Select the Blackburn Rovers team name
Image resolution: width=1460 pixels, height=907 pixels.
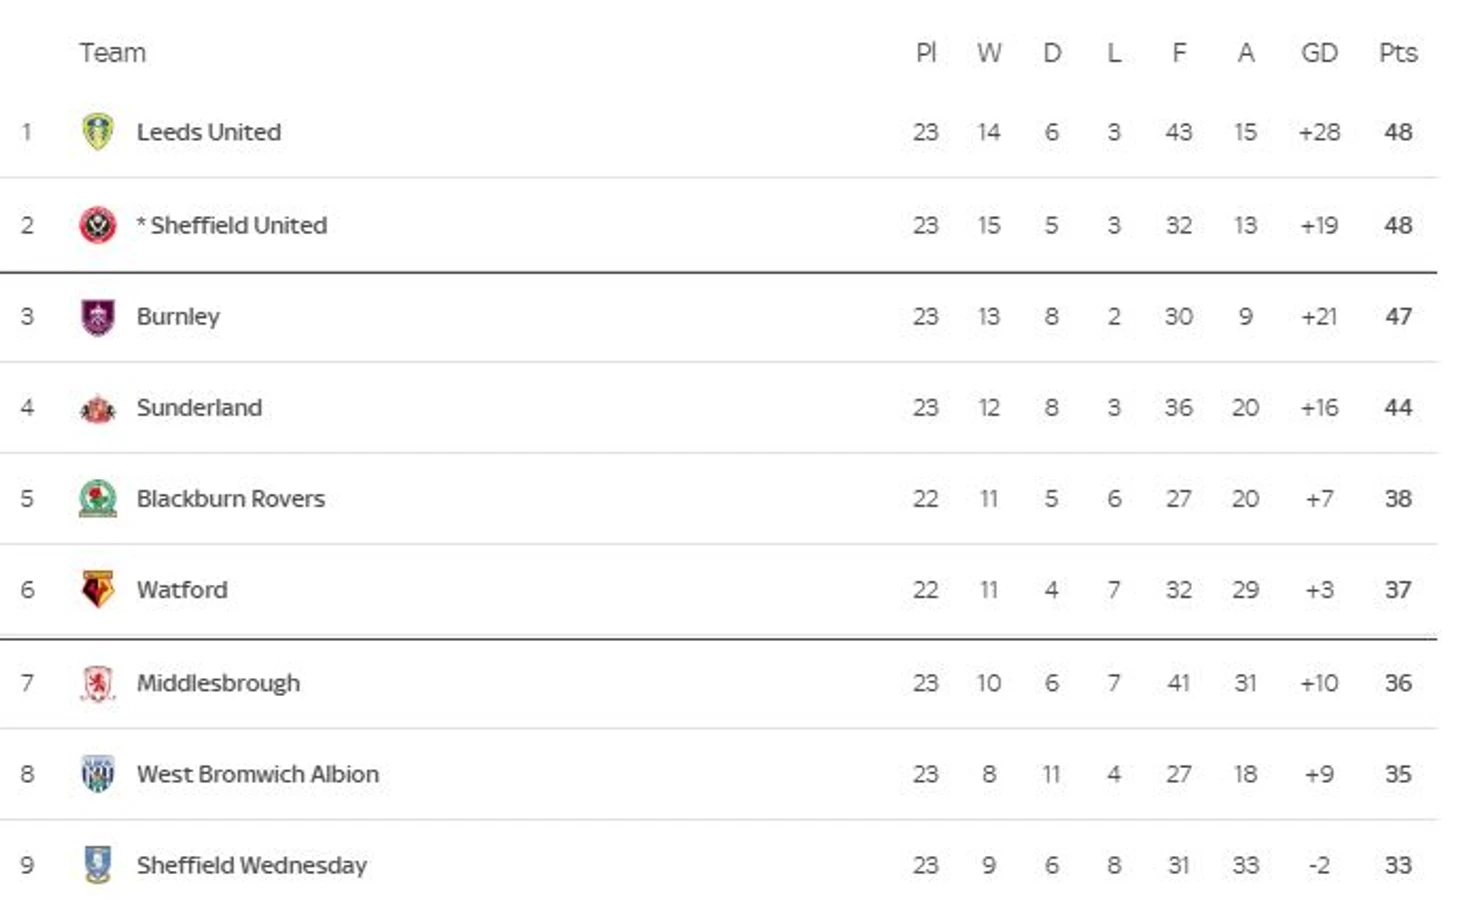pos(231,499)
